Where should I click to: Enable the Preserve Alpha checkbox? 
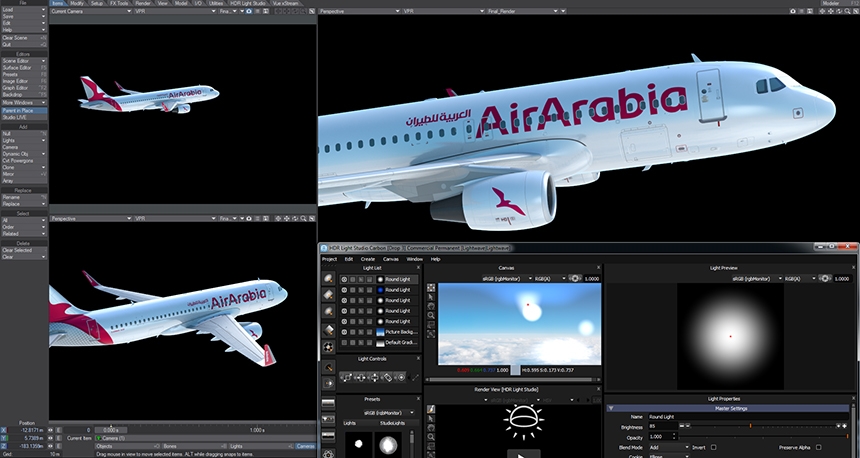tap(818, 448)
